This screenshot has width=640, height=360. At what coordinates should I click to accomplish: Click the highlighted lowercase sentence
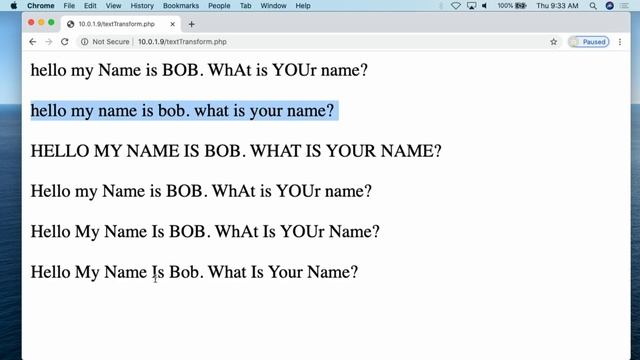182,111
